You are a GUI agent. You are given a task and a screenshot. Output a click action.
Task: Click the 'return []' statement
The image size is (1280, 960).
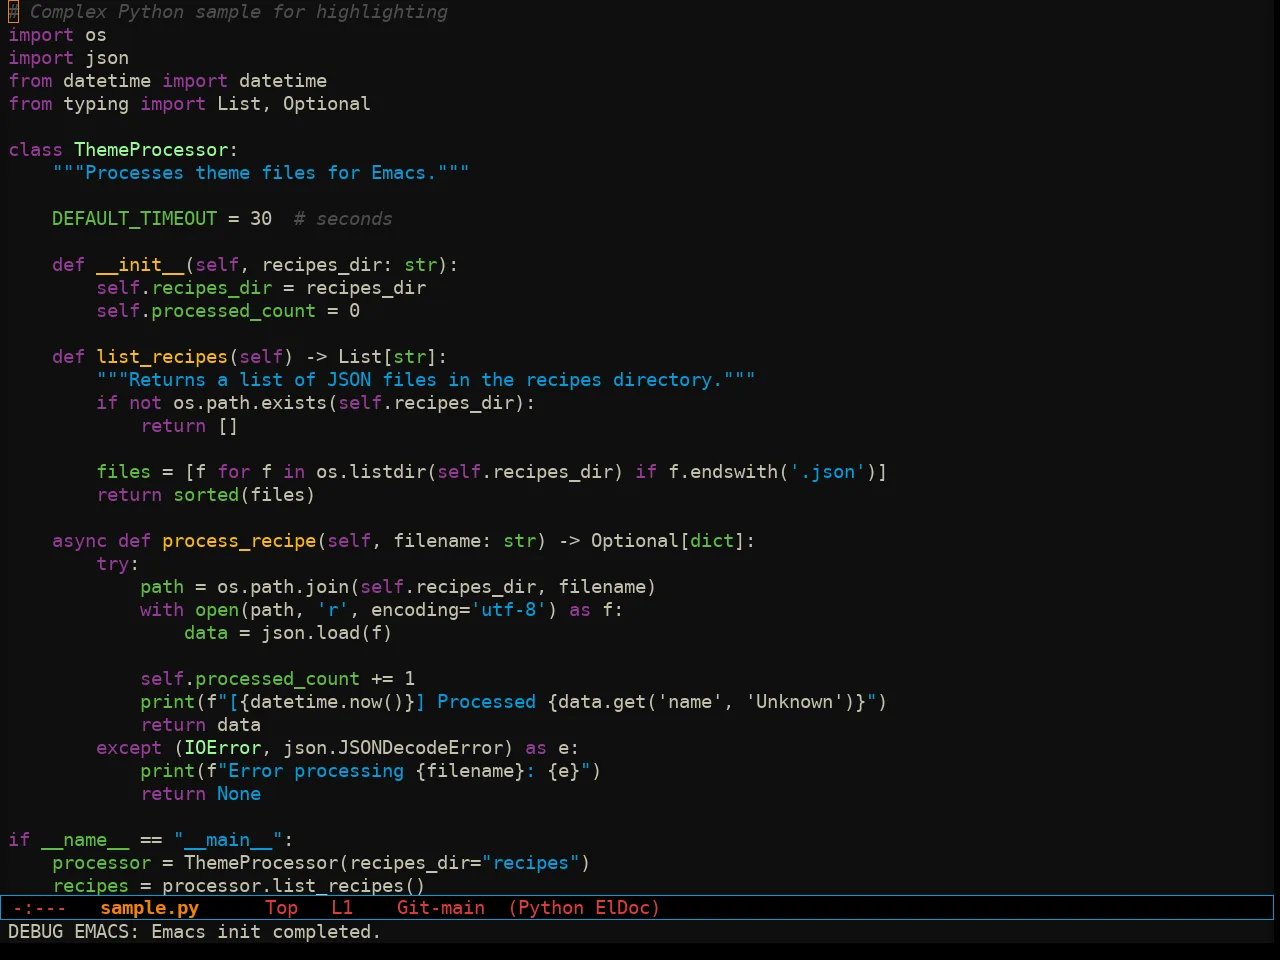[189, 426]
